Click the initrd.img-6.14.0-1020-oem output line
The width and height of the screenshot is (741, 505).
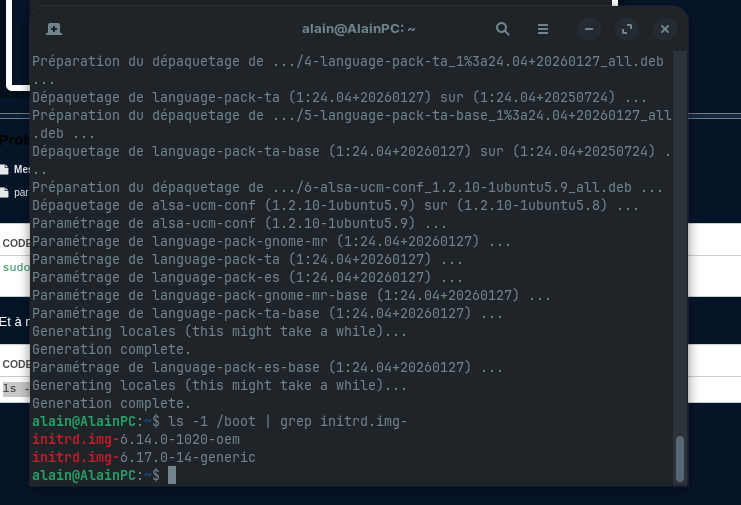point(135,440)
